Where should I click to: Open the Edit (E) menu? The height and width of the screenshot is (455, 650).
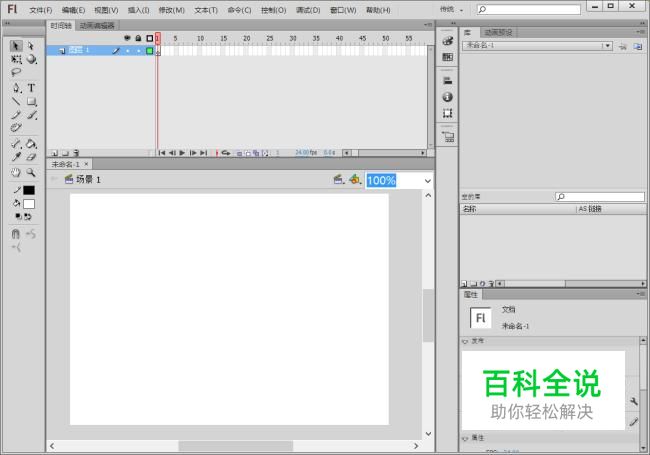tap(73, 10)
